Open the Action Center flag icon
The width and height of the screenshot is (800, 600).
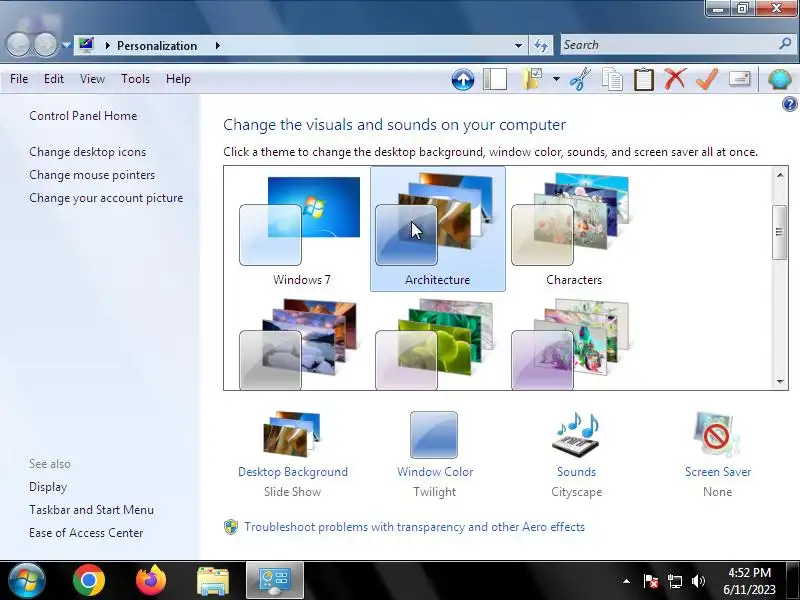coord(651,581)
